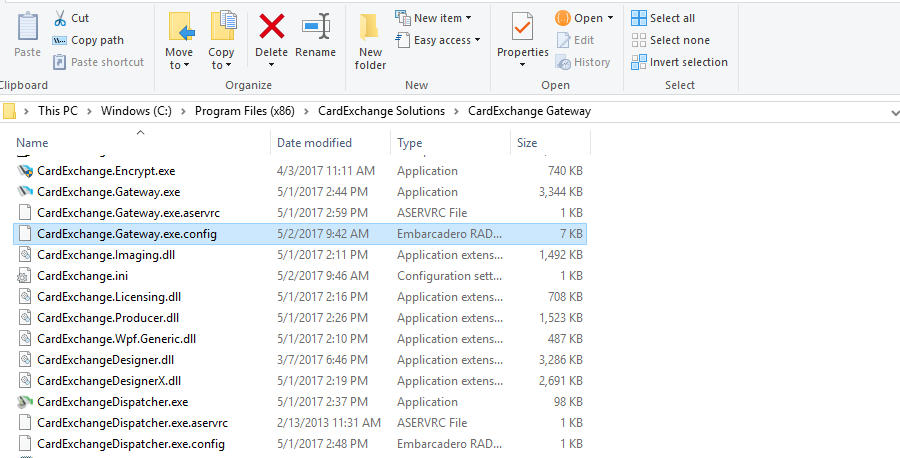This screenshot has height=458, width=900.
Task: Click the CardExchange.ini settings file icon
Action: pyautogui.click(x=25, y=276)
